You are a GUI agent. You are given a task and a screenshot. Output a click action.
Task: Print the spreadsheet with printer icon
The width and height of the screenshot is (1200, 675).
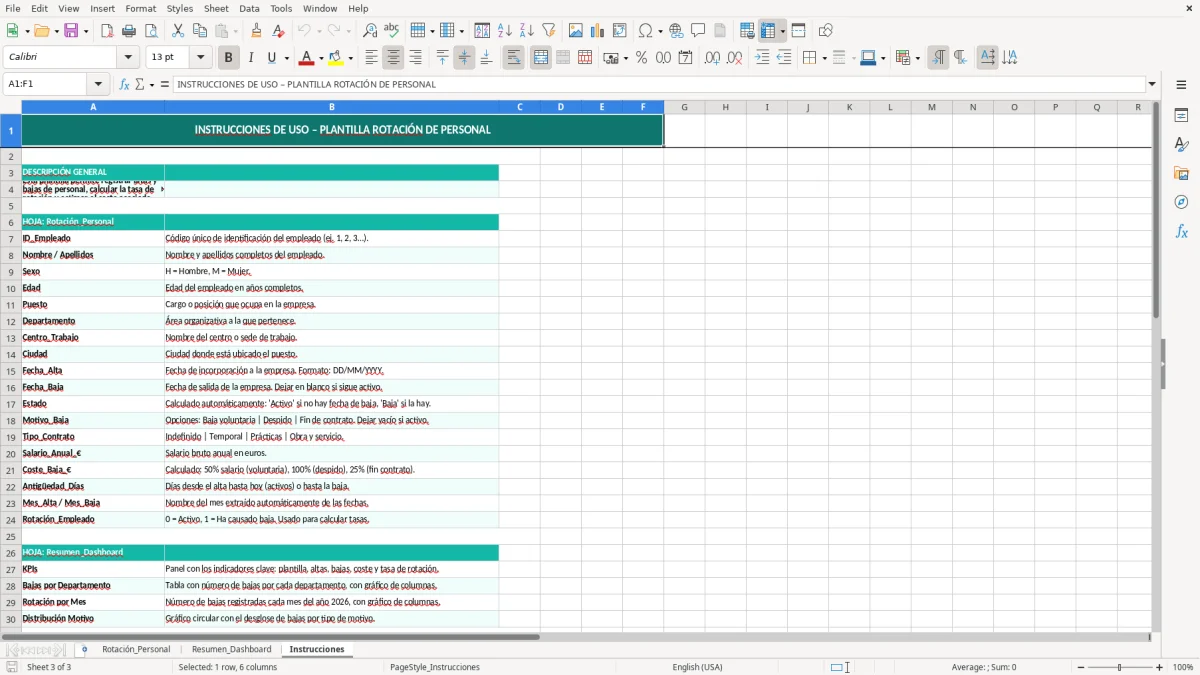point(129,31)
